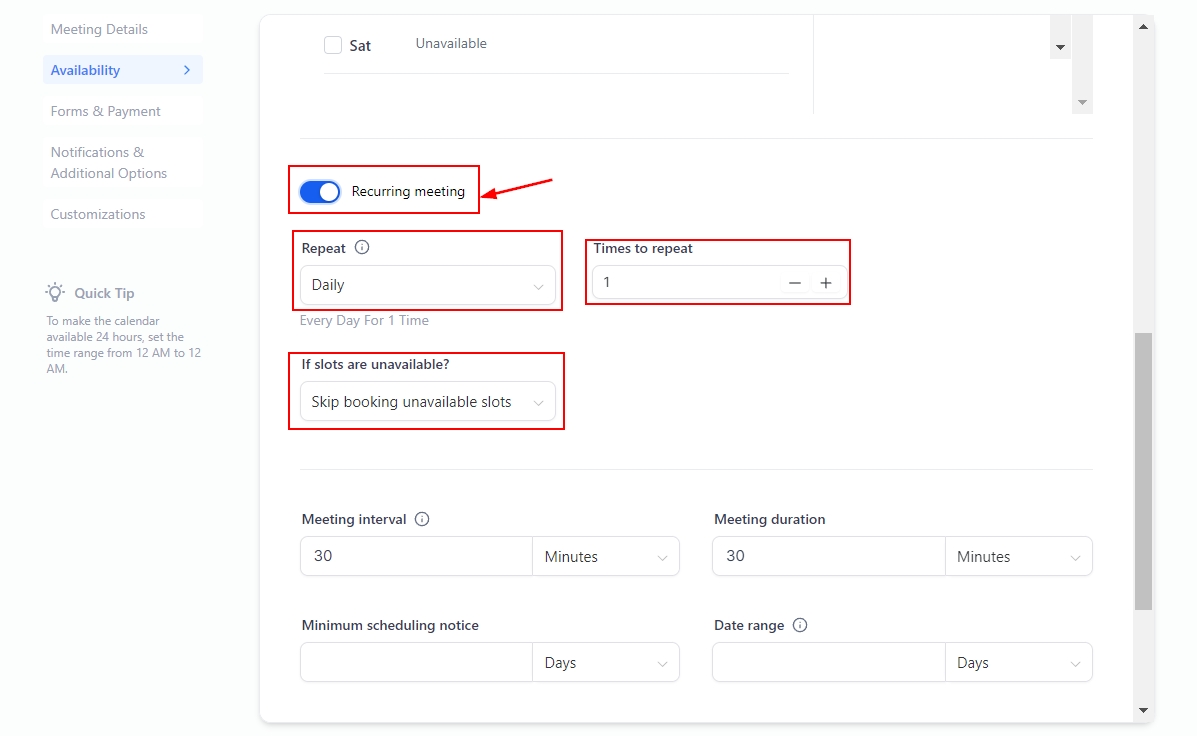The width and height of the screenshot is (1197, 736).
Task: Open the Forms & Payment section
Action: [106, 111]
